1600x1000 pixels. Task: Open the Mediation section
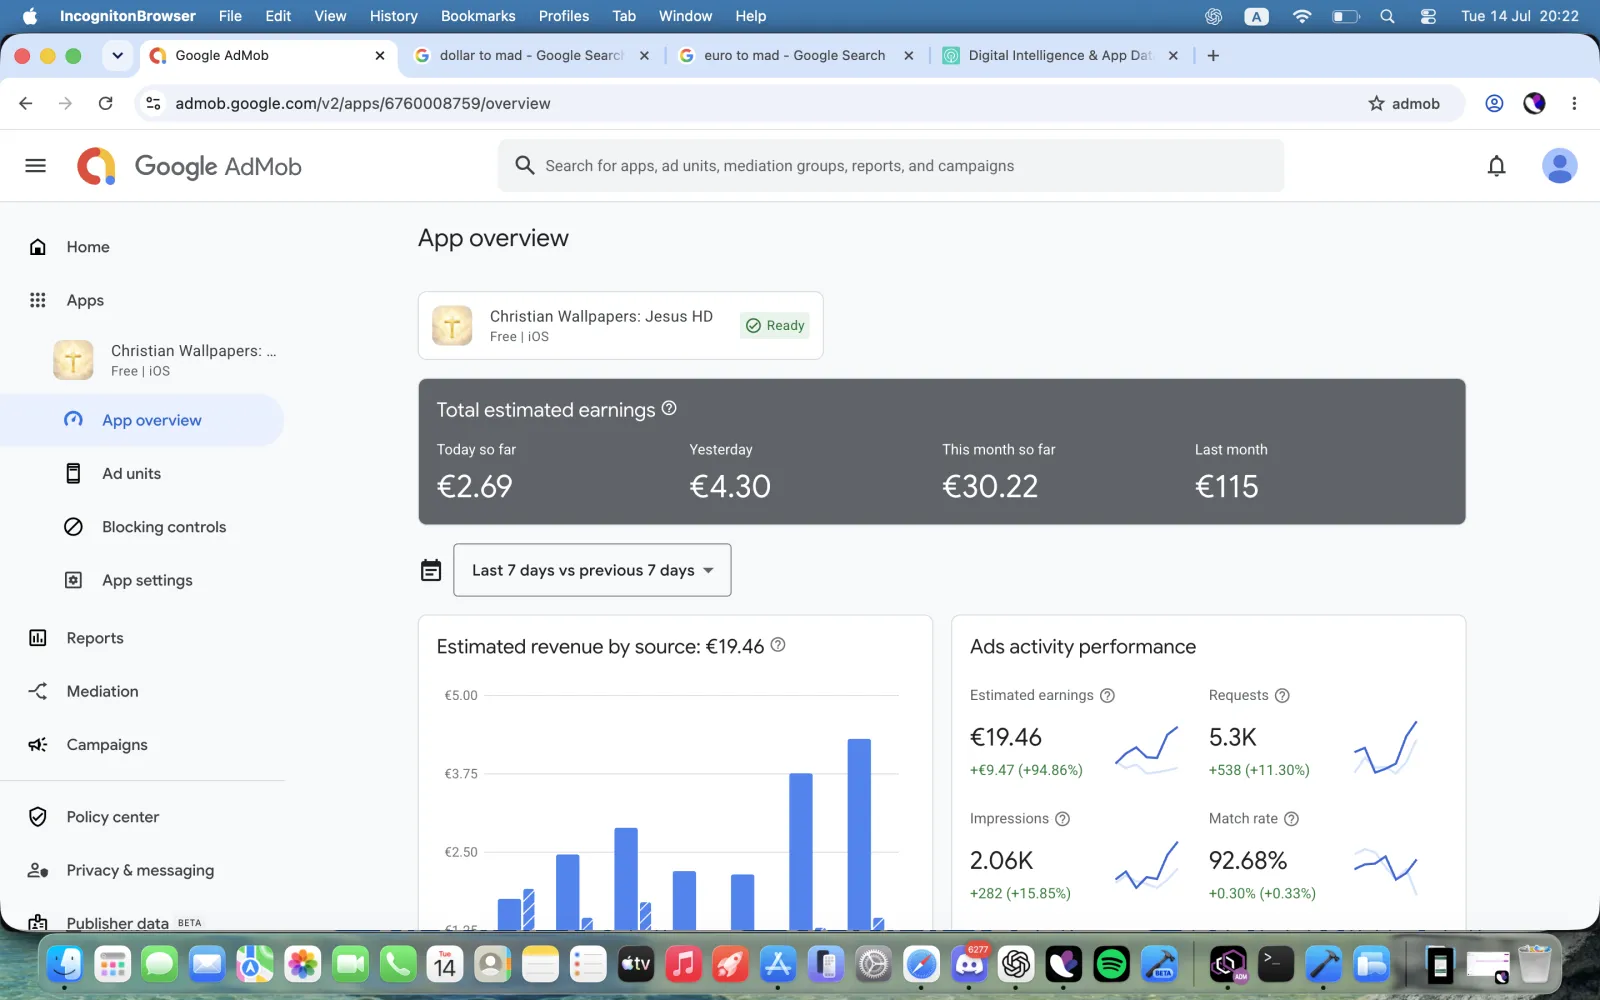click(x=102, y=691)
